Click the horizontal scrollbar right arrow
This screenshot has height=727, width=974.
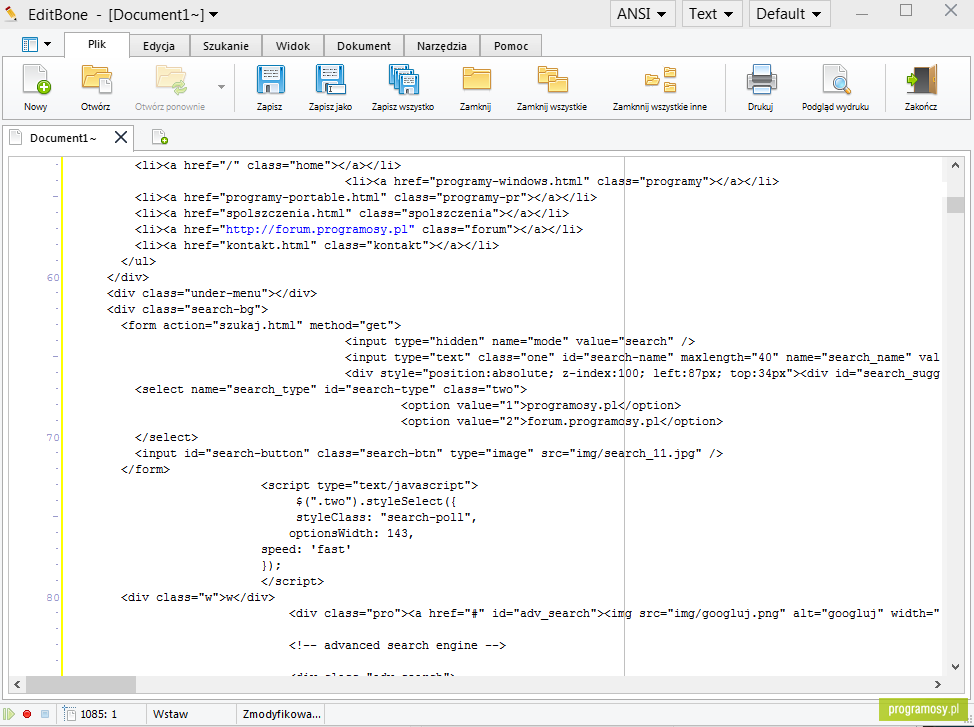(x=937, y=684)
